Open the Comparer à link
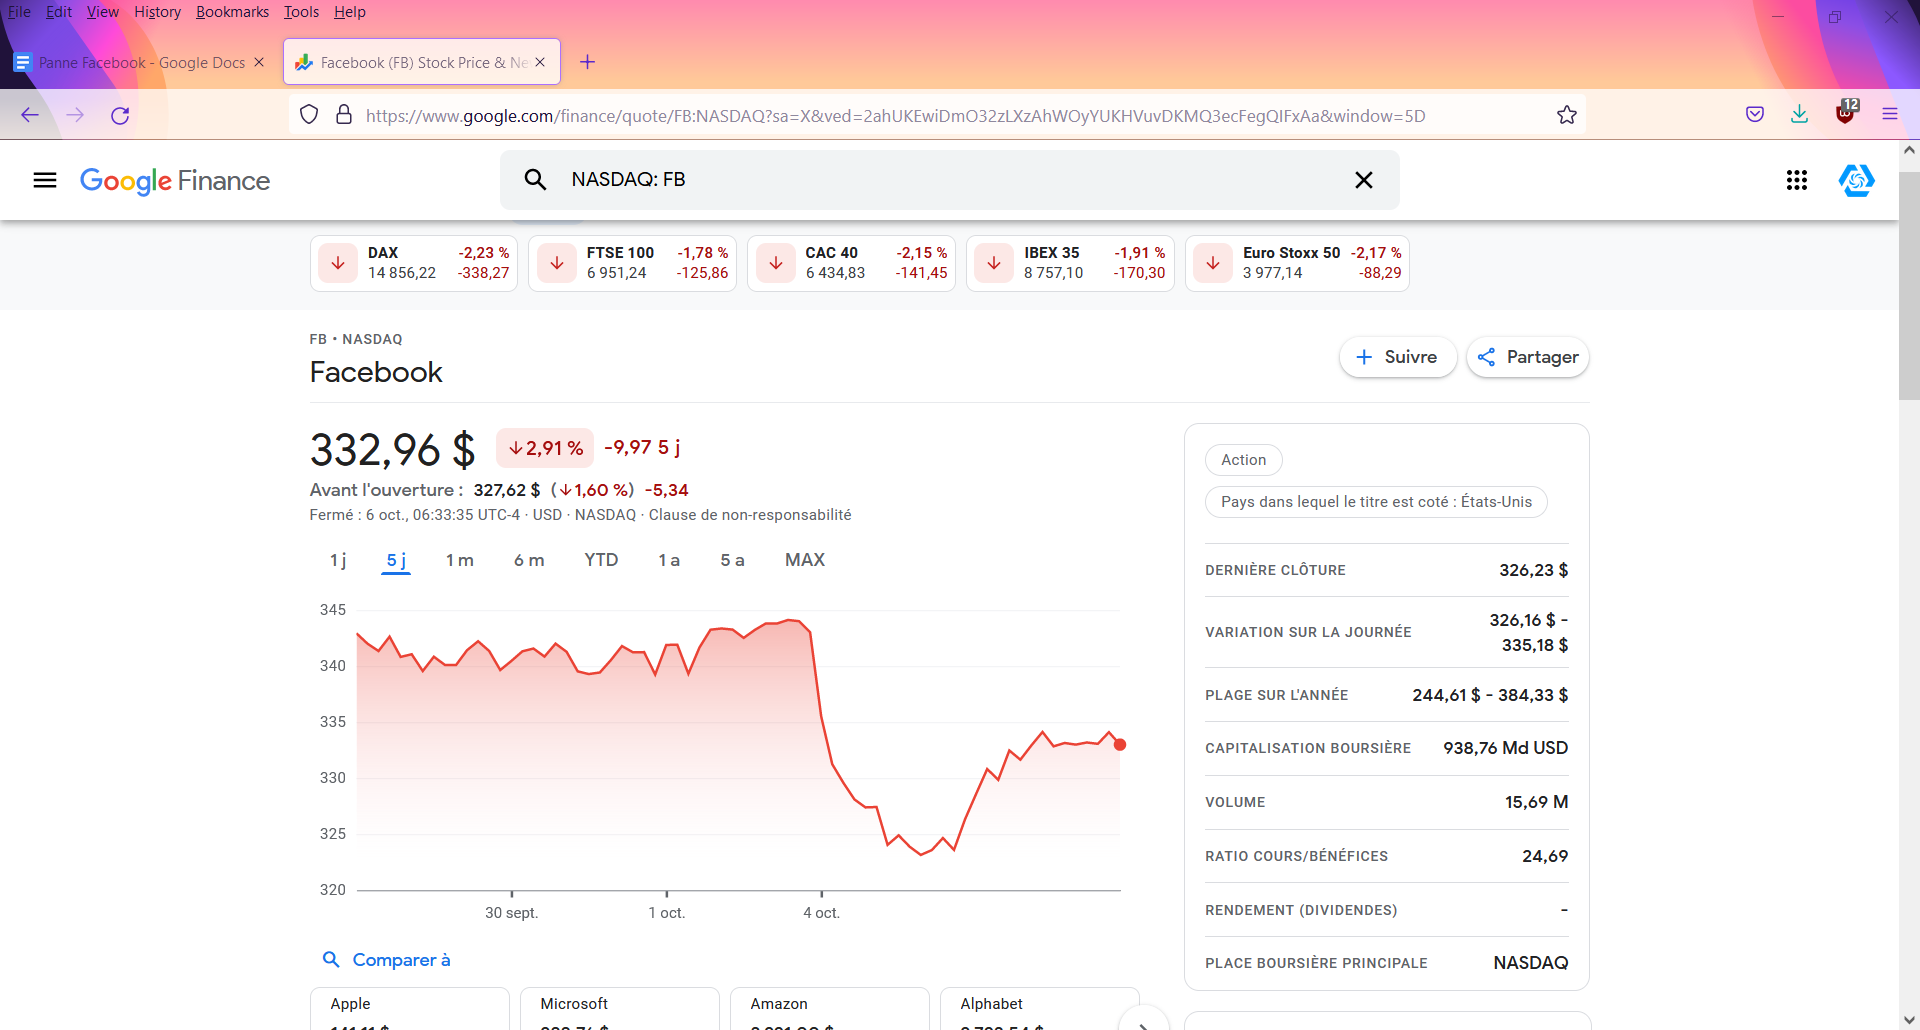The image size is (1920, 1030). click(400, 960)
